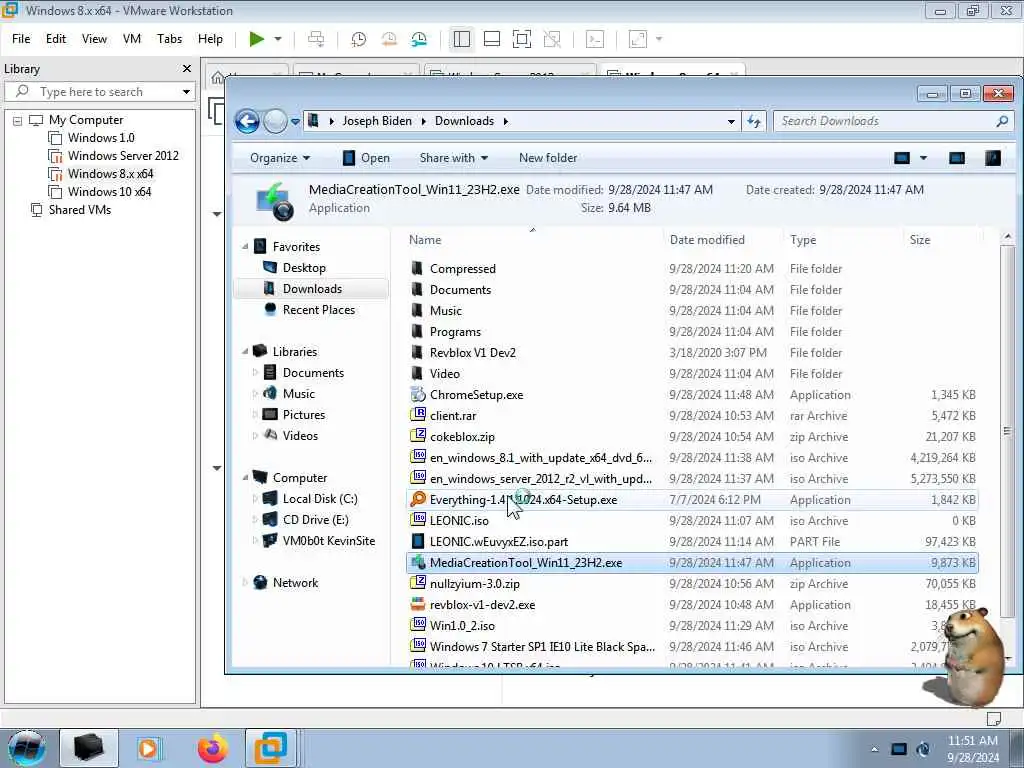Open Firefox from the taskbar
This screenshot has width=1024, height=768.
(x=213, y=748)
